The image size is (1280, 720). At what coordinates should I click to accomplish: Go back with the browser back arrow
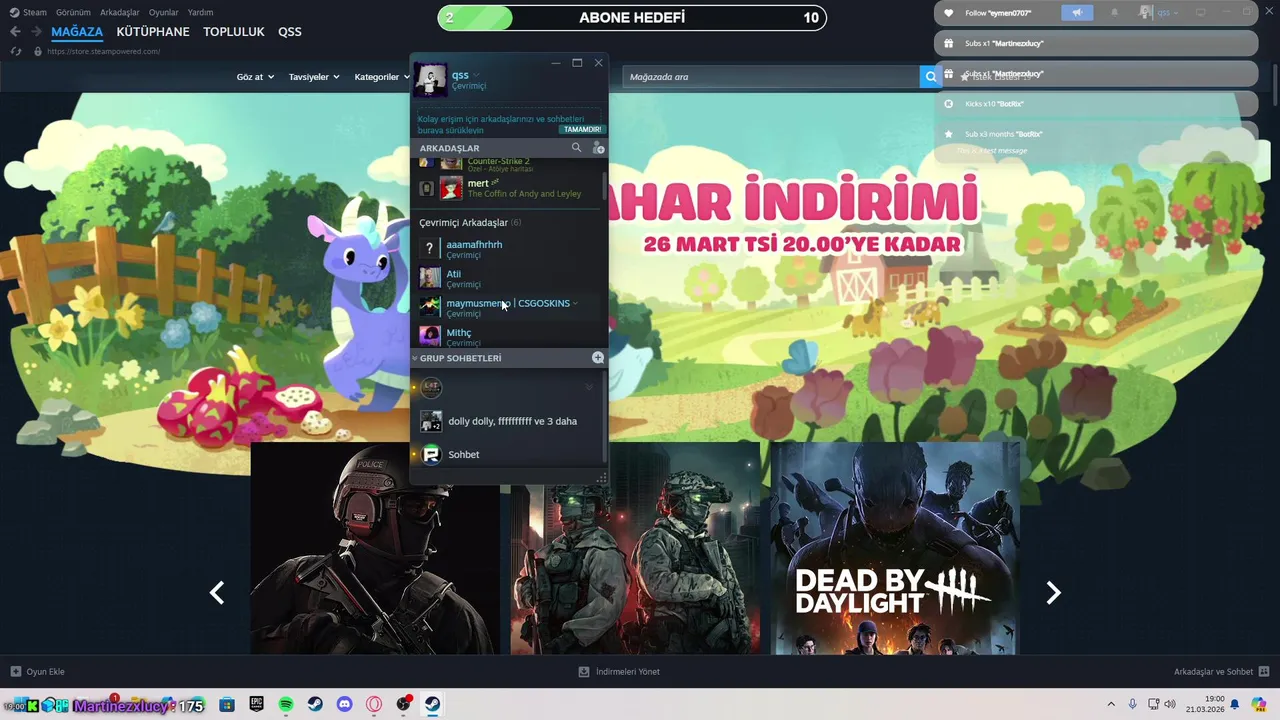(x=15, y=32)
